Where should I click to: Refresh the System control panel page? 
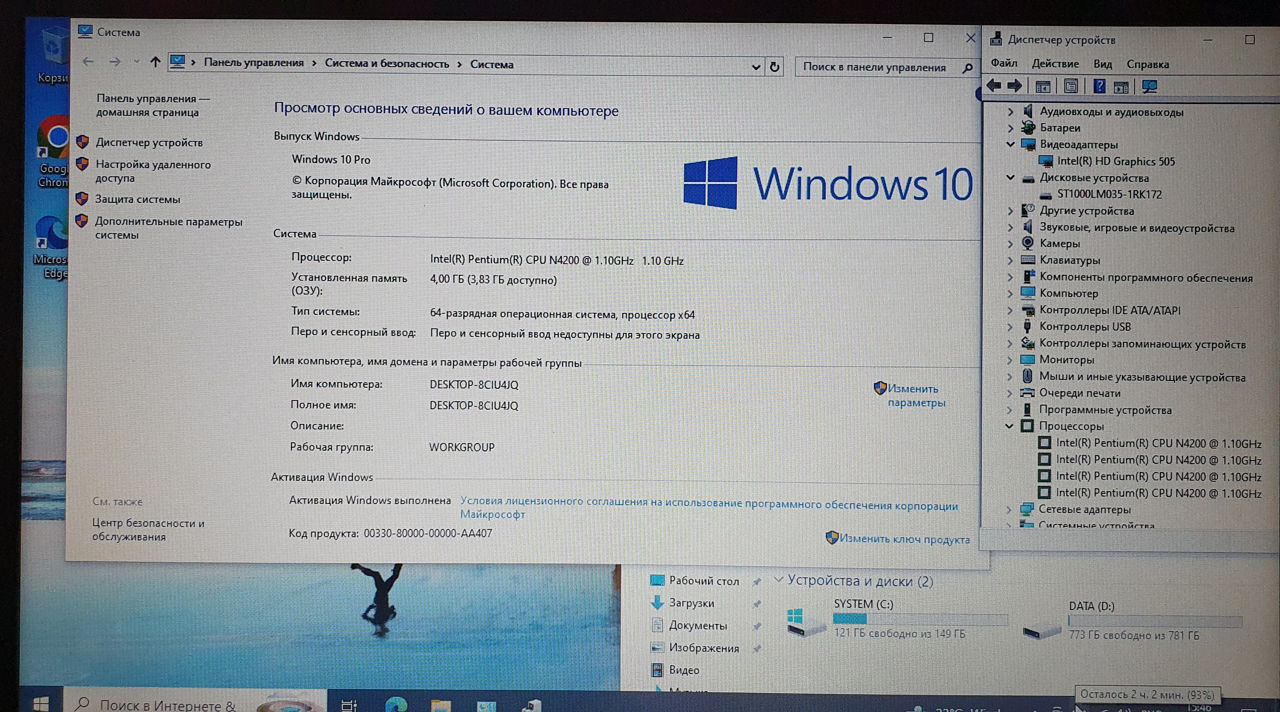pyautogui.click(x=774, y=67)
